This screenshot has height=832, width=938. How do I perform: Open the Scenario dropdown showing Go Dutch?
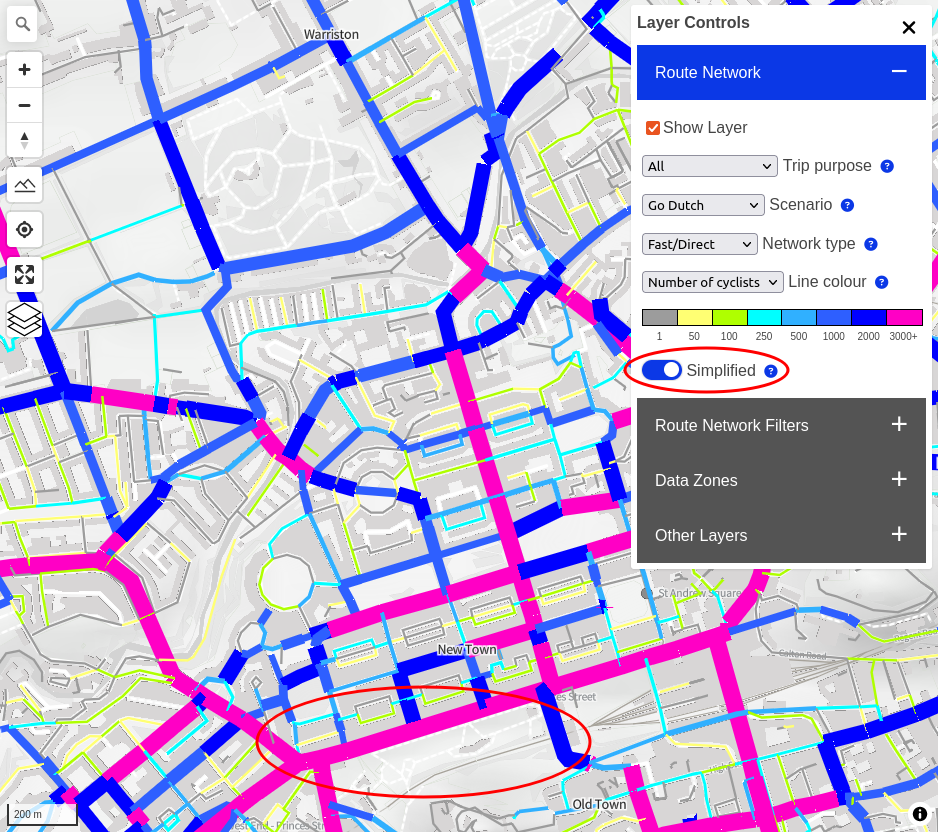(703, 205)
